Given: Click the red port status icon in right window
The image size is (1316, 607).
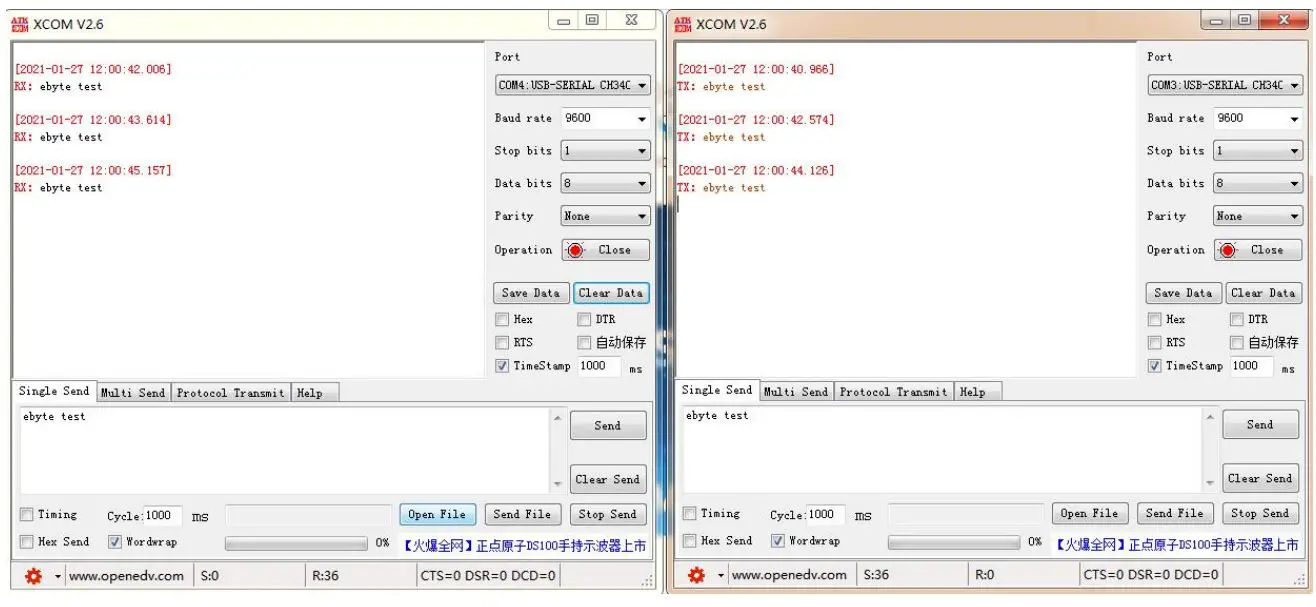Looking at the screenshot, I should 1228,250.
